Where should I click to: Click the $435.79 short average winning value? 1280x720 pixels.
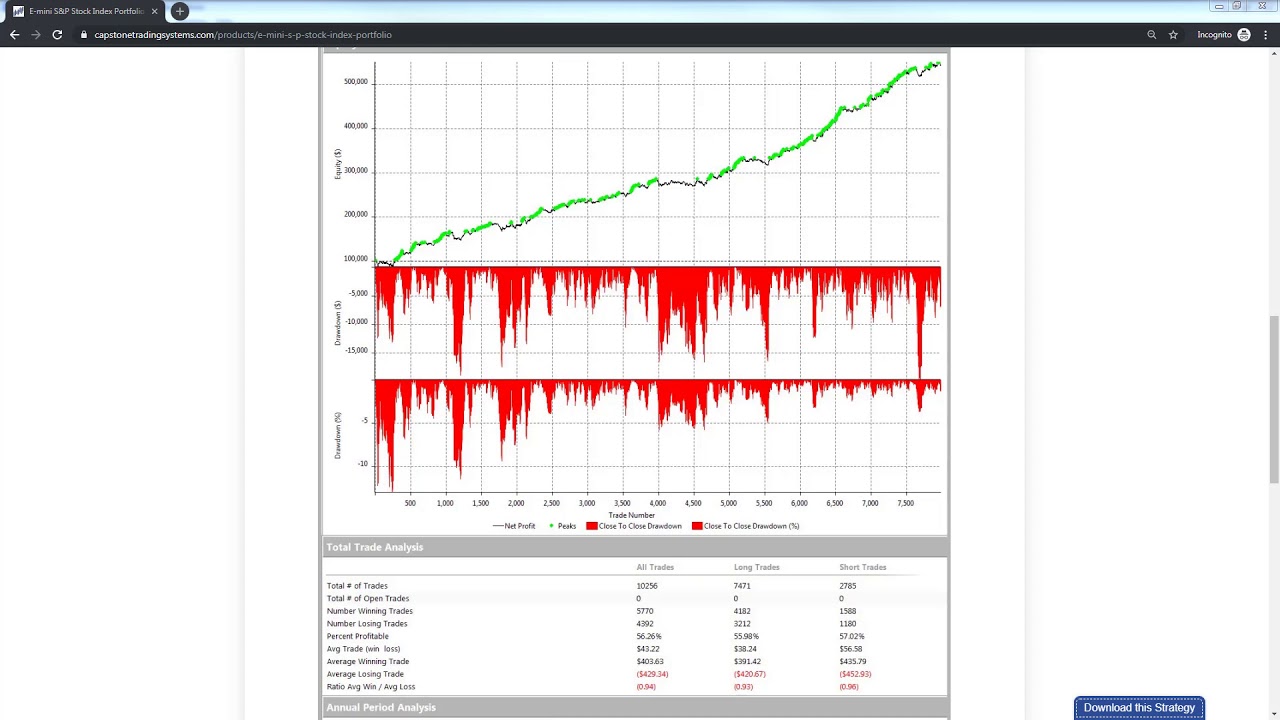click(x=853, y=661)
